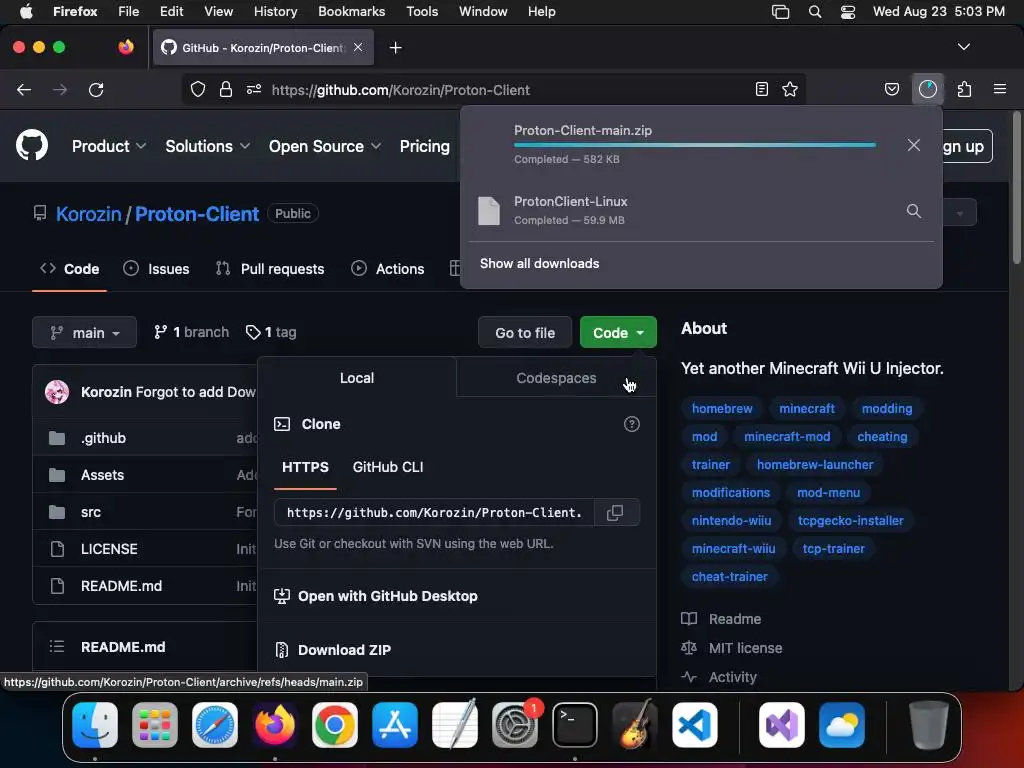The image size is (1024, 768).
Task: Open the LICENSE file
Action: coord(109,549)
